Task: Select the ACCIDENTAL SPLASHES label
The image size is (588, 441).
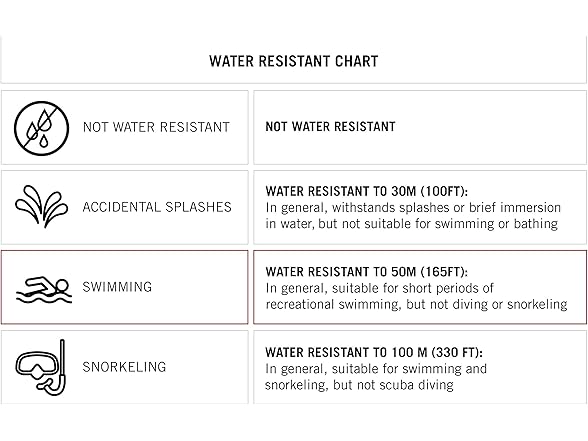Action: click(157, 207)
